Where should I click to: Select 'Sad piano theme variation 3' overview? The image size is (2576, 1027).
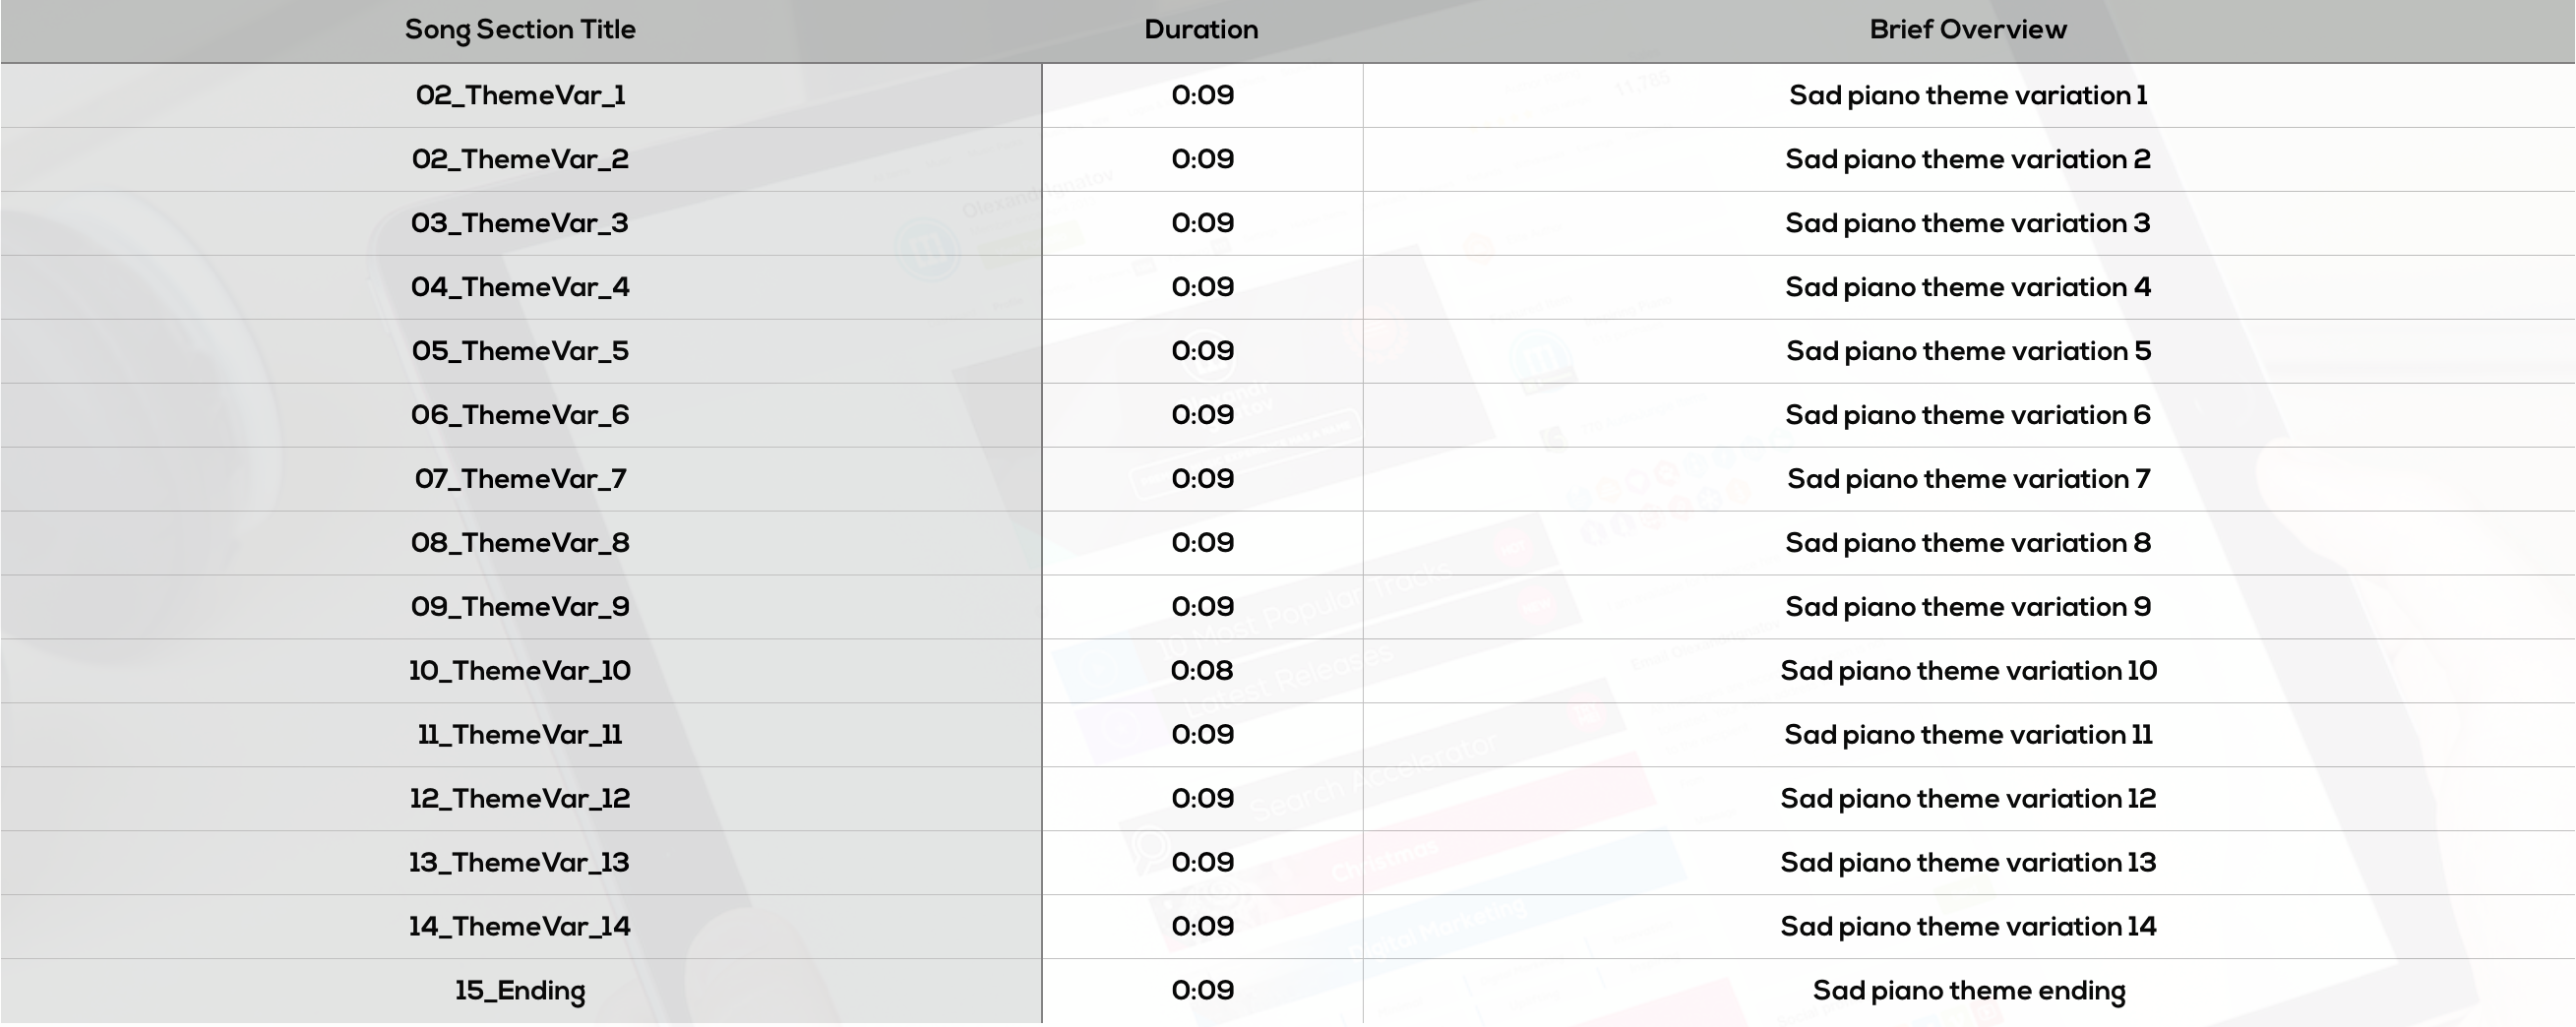coord(1968,223)
